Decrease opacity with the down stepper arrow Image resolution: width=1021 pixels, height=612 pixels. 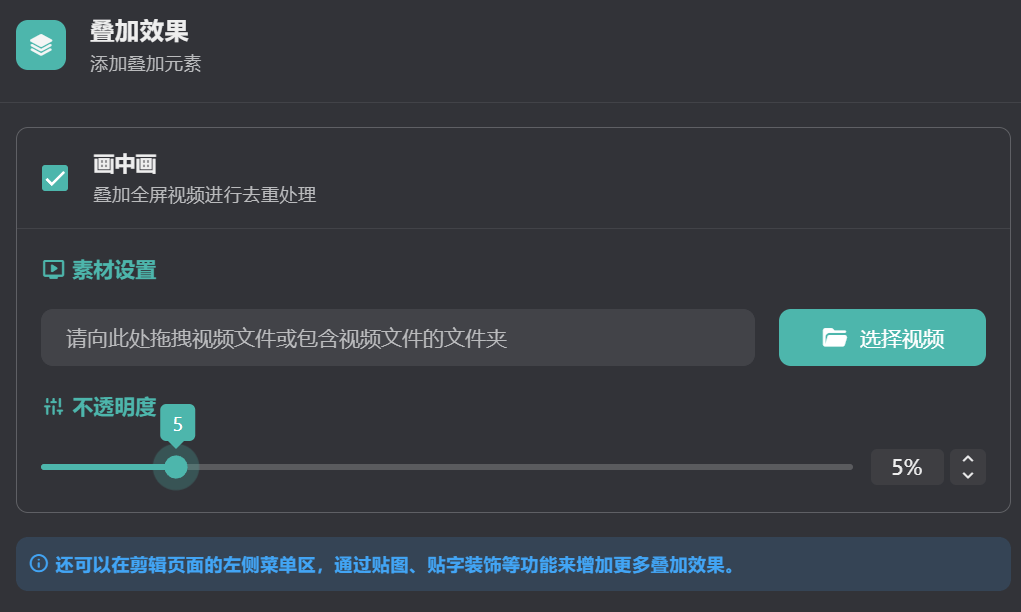click(x=967, y=475)
